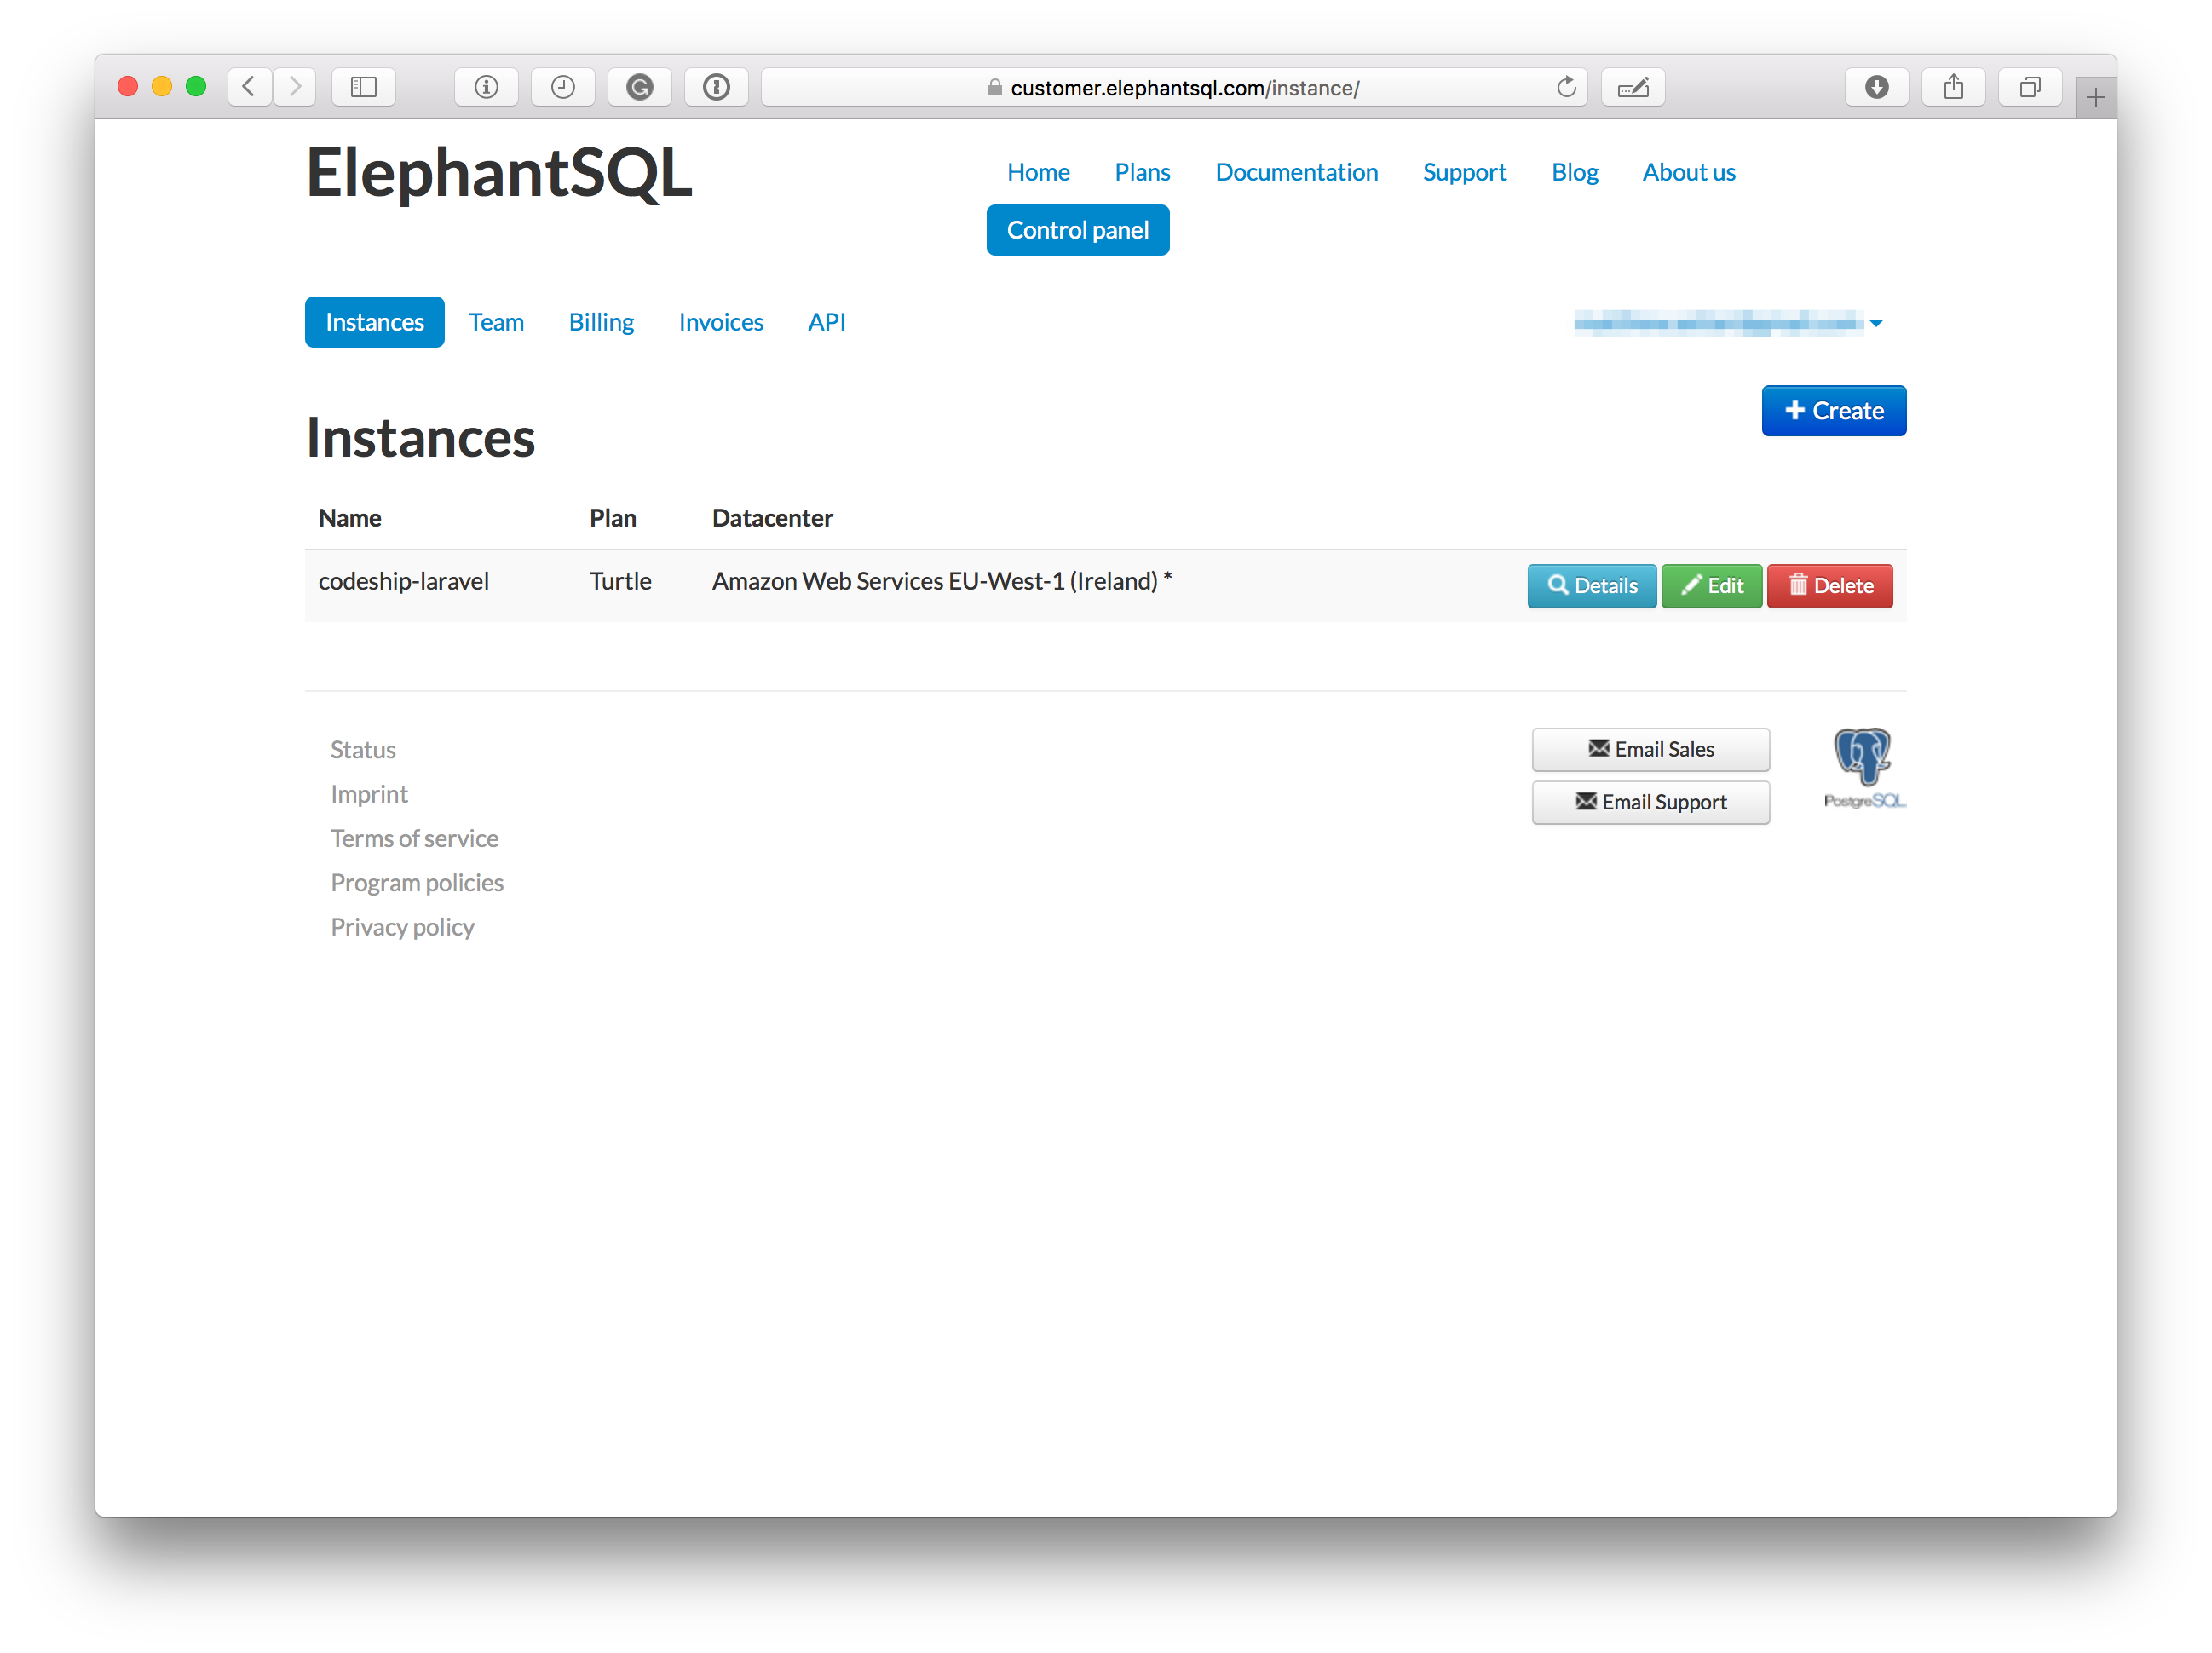Screen dimensions: 2212x1653
Task: Click the Grammarly extension icon
Action: 640,87
